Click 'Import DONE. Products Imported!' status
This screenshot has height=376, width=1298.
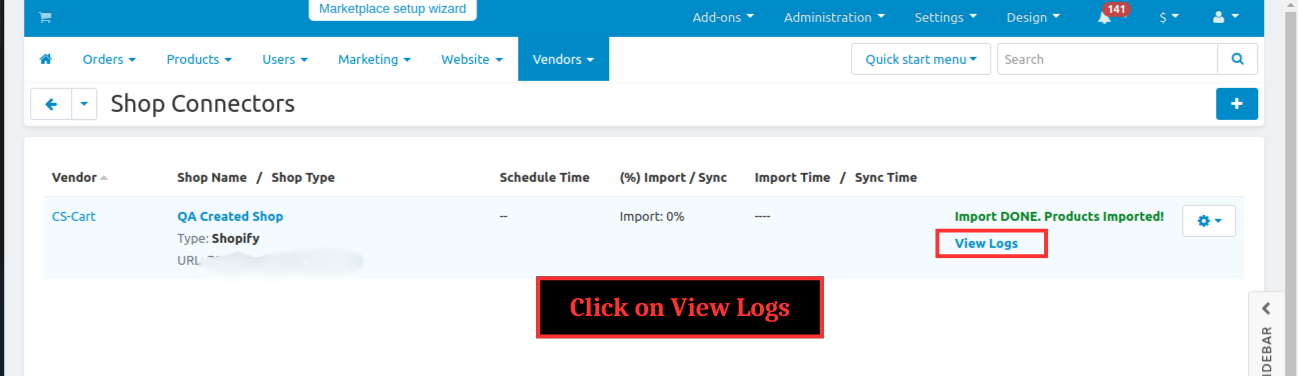(1059, 216)
